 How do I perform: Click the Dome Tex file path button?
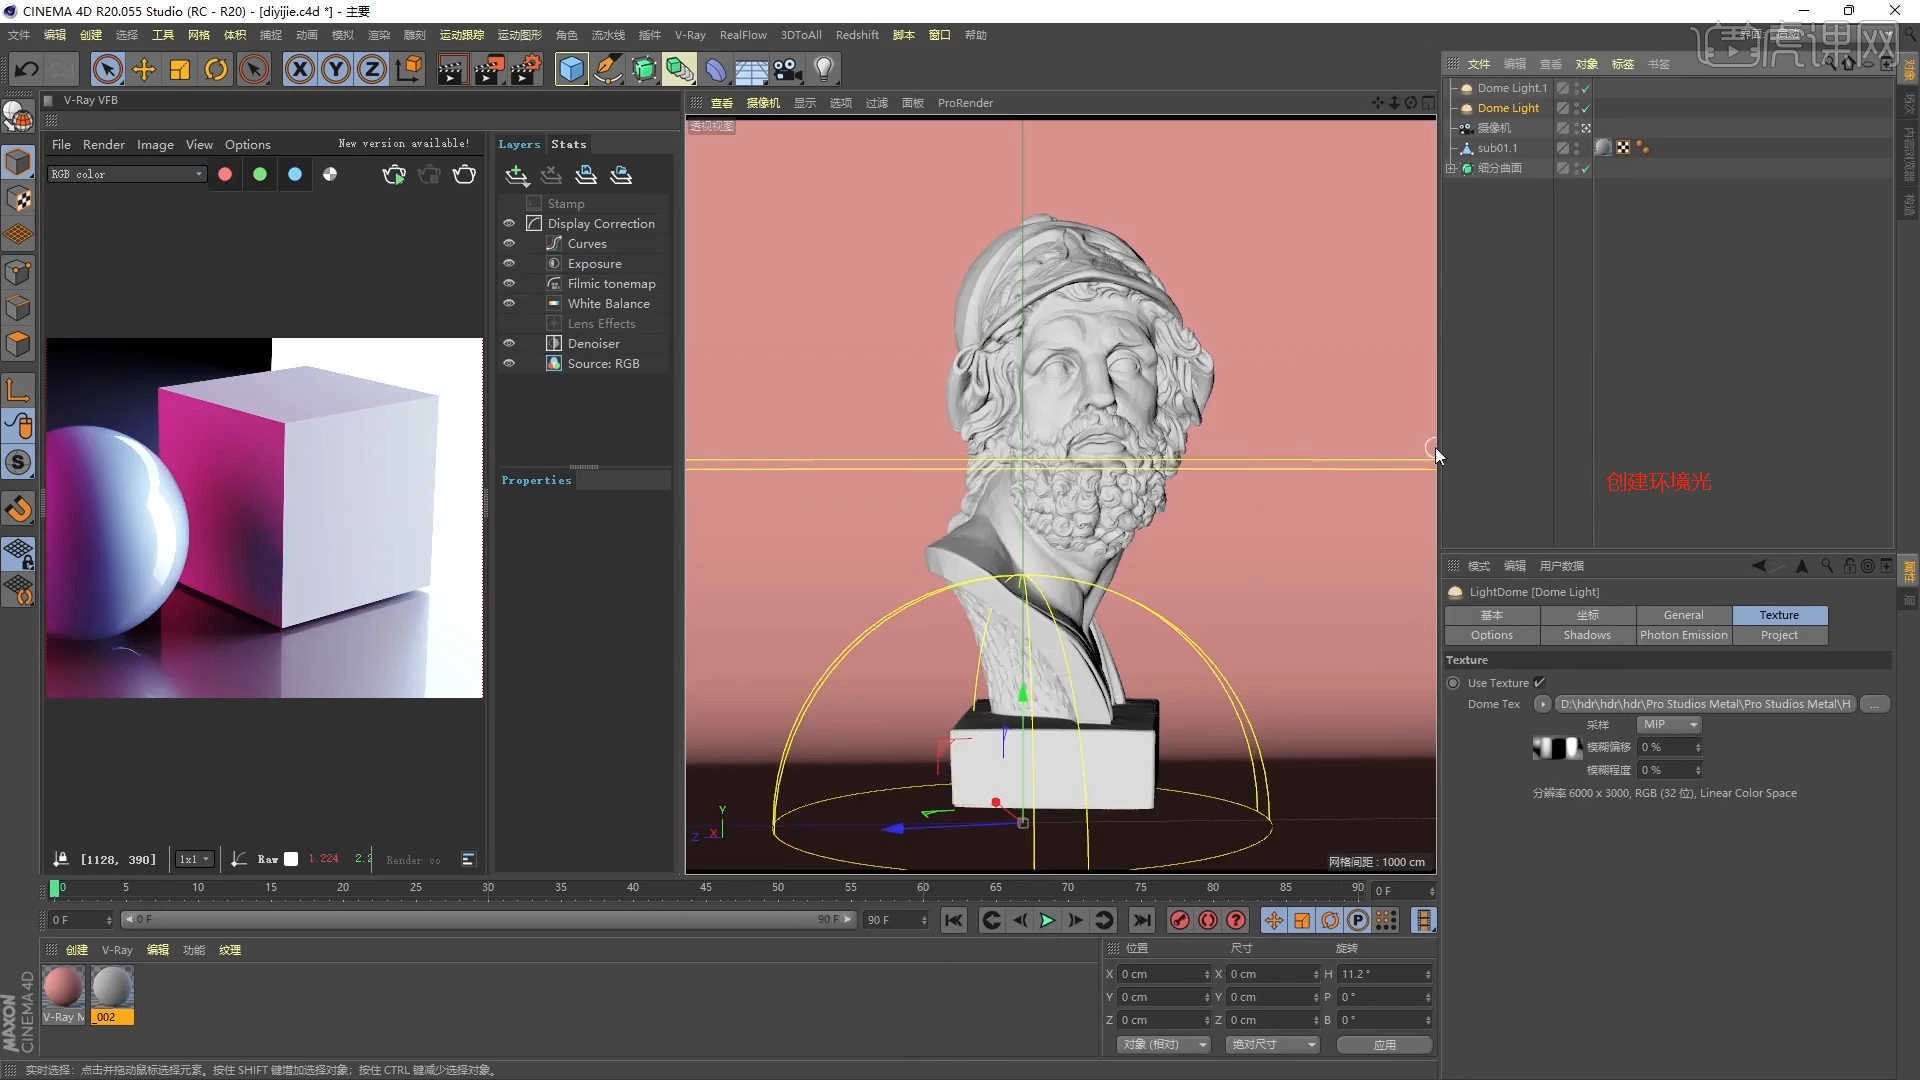(x=1706, y=704)
